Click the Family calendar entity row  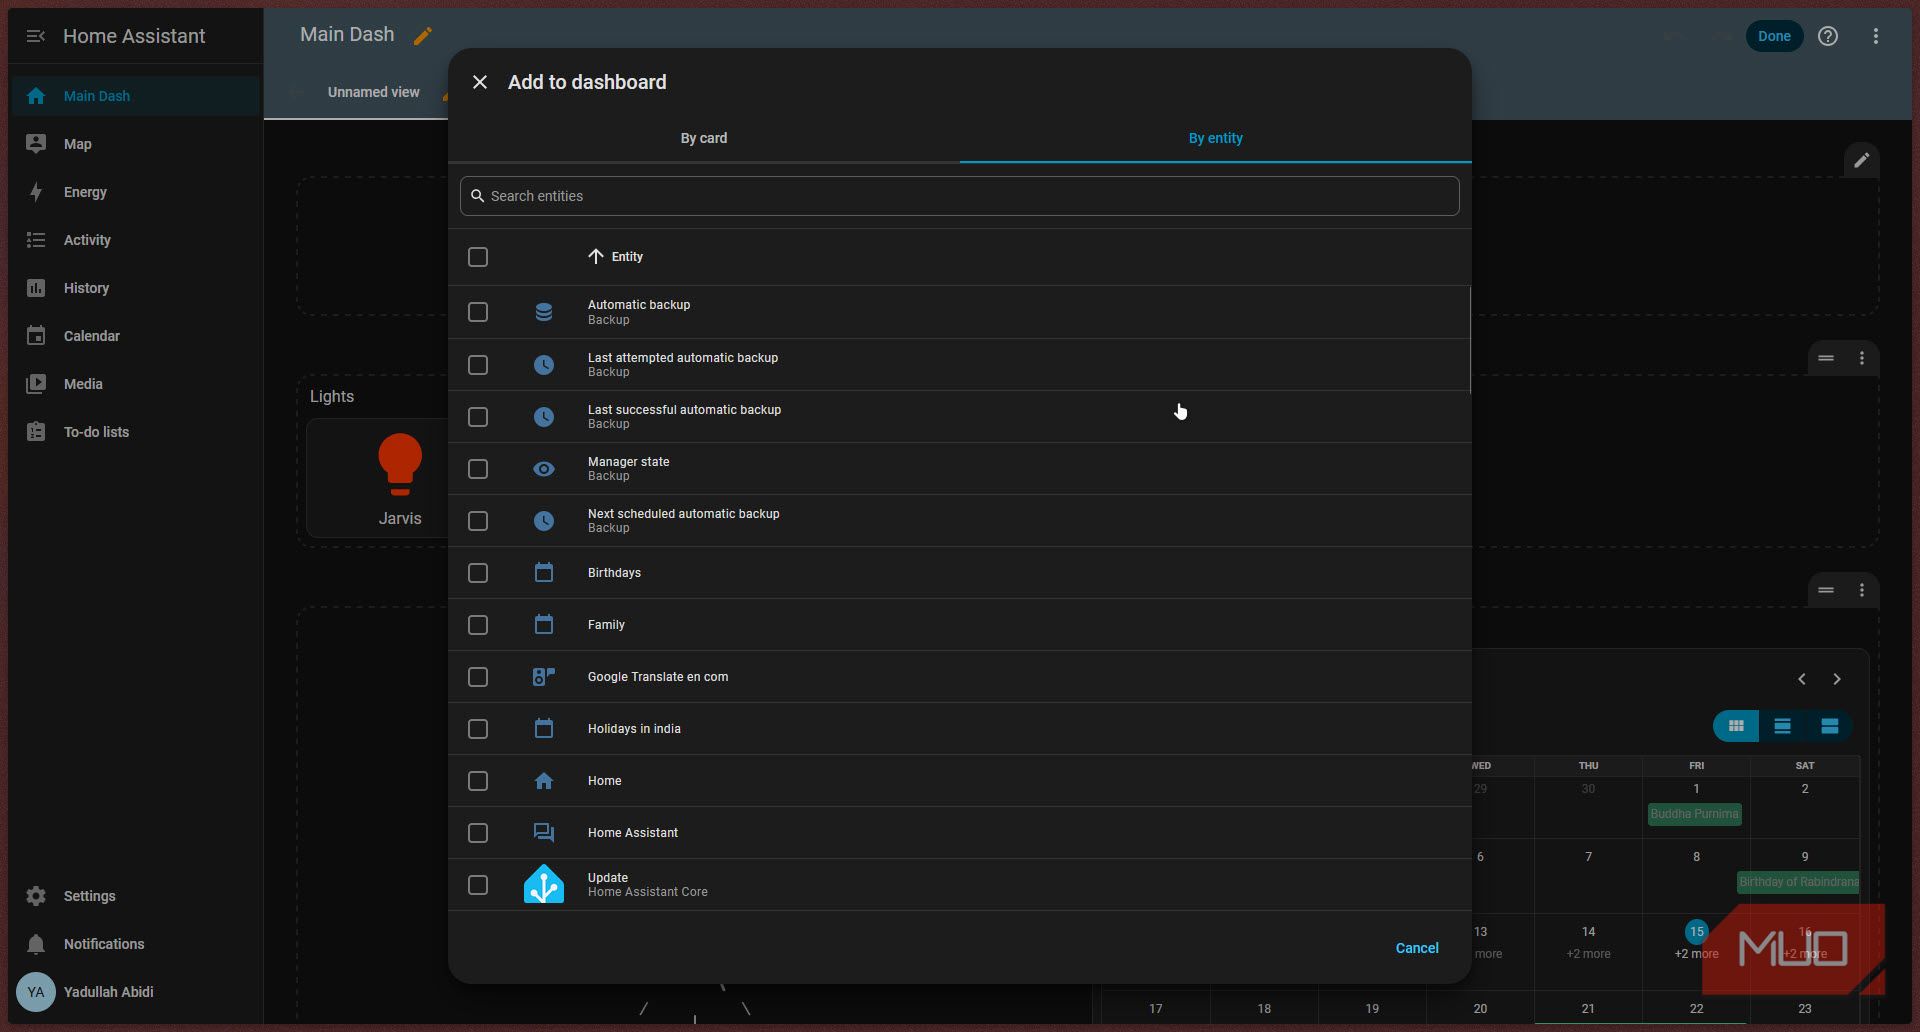tap(960, 625)
